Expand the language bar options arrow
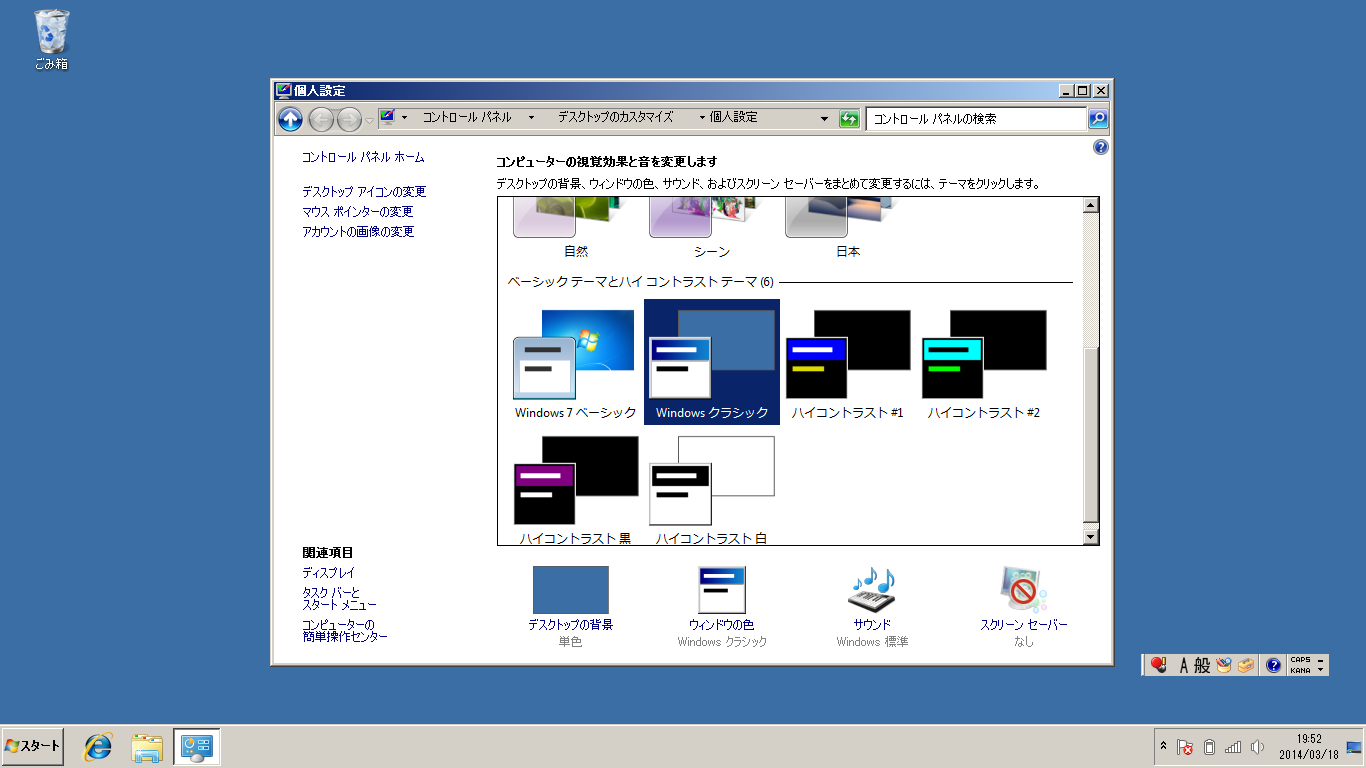 1321,670
